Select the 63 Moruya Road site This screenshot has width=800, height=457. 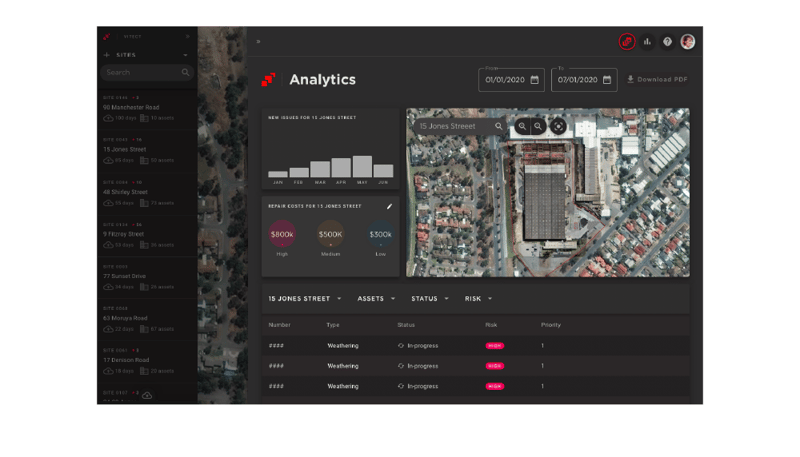coord(125,318)
